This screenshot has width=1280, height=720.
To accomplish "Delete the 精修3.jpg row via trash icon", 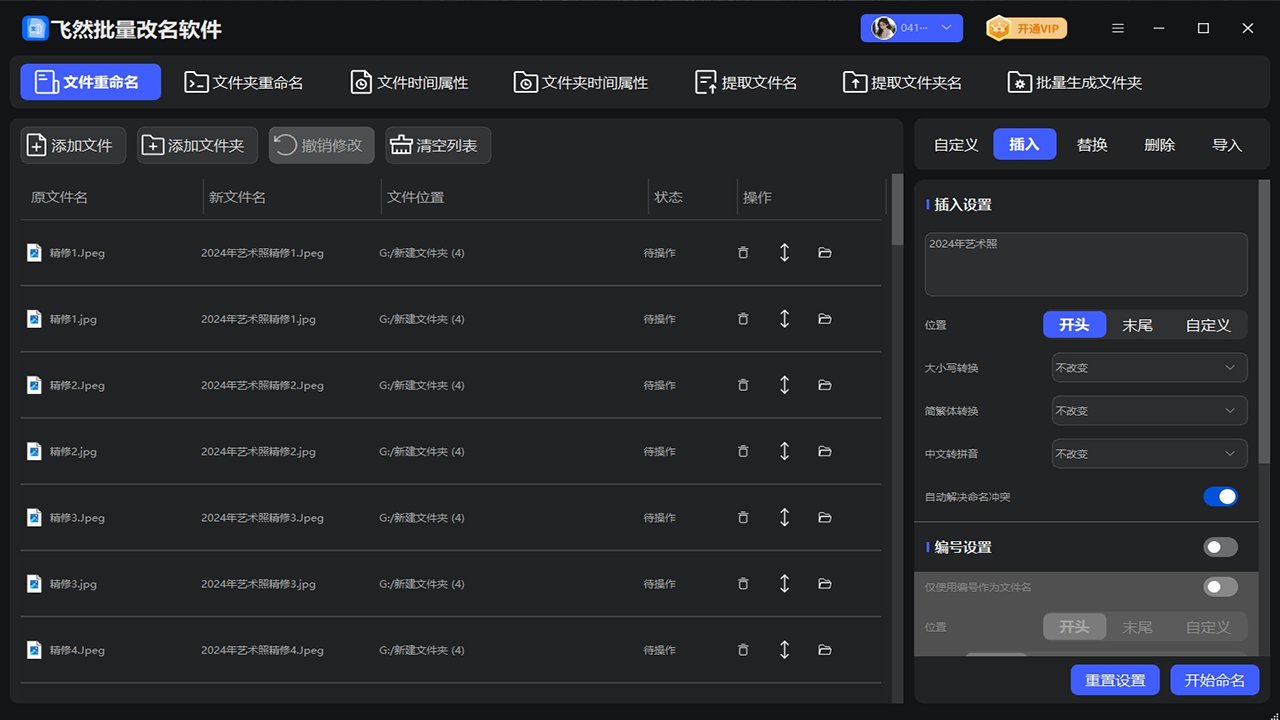I will pos(742,584).
